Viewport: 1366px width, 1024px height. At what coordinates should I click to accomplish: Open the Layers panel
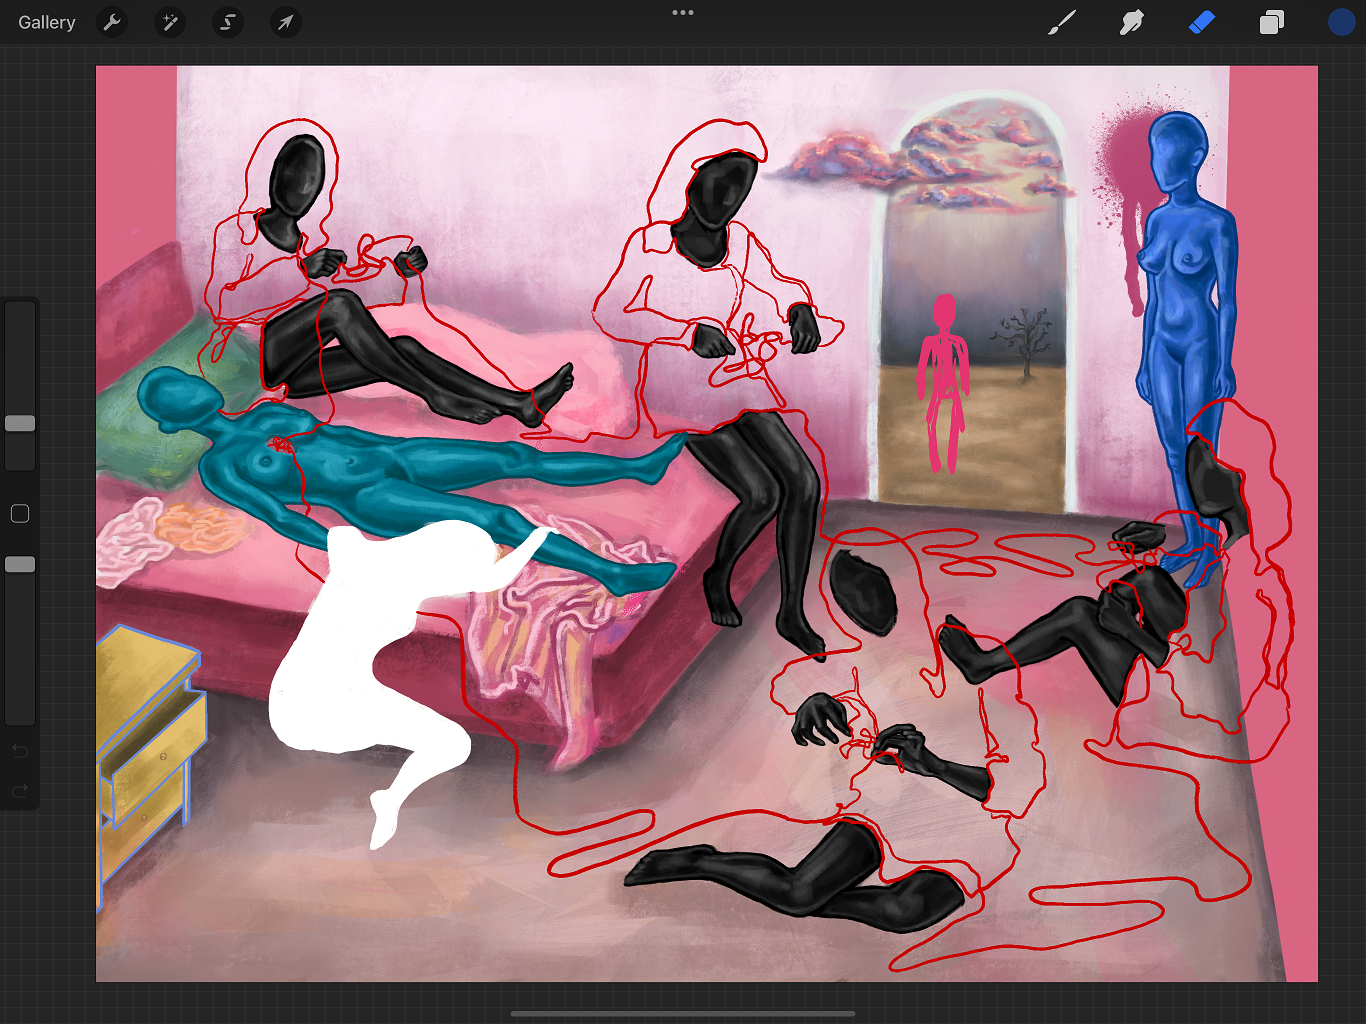pos(1272,22)
